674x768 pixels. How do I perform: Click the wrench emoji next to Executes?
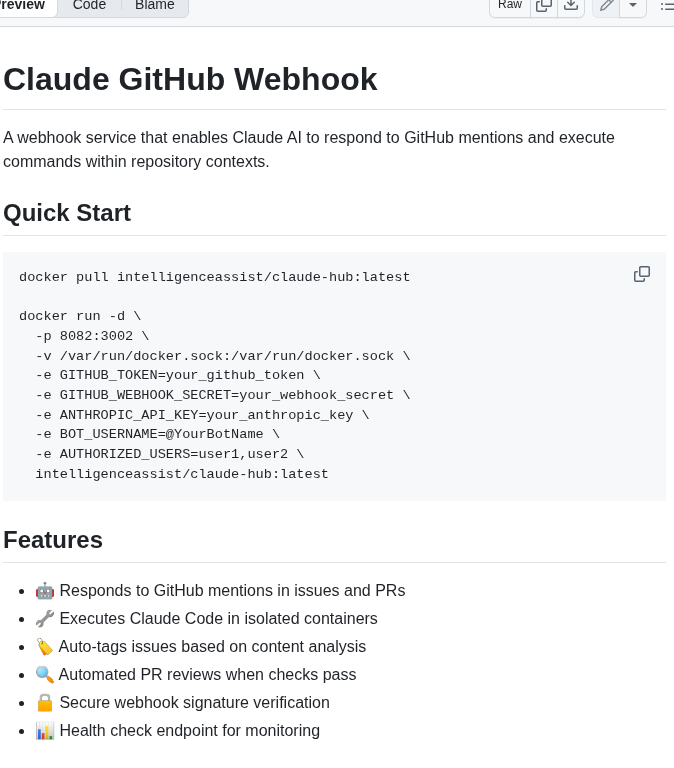[45, 619]
